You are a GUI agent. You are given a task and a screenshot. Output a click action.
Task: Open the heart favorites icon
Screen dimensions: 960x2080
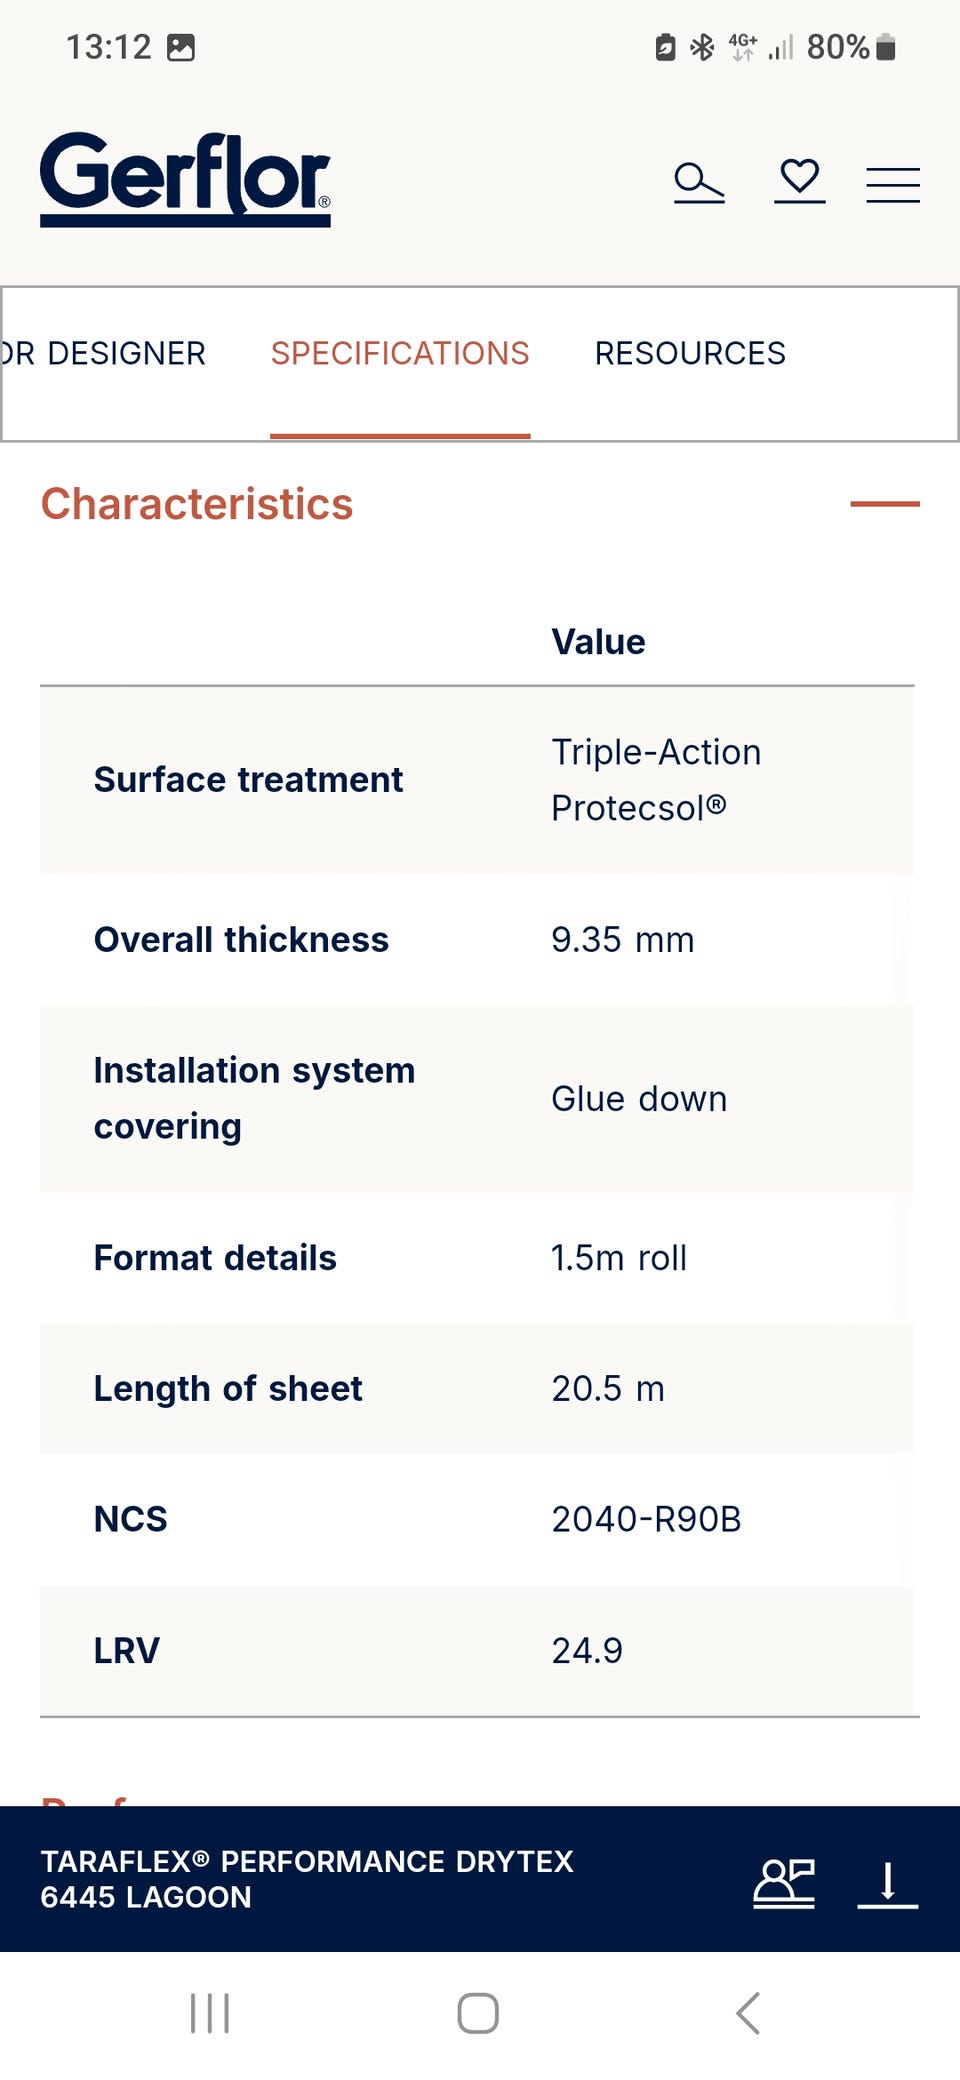coord(799,181)
